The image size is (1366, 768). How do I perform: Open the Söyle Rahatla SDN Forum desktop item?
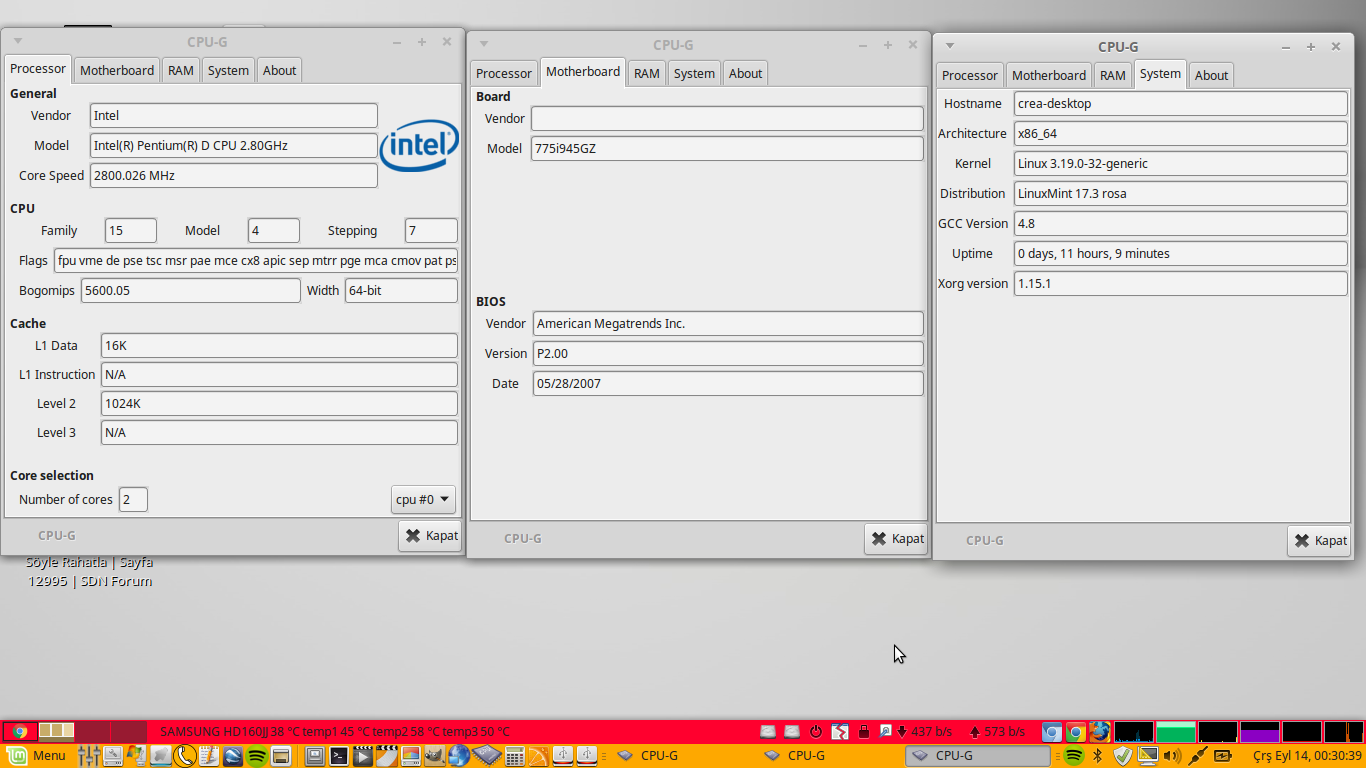(x=90, y=571)
